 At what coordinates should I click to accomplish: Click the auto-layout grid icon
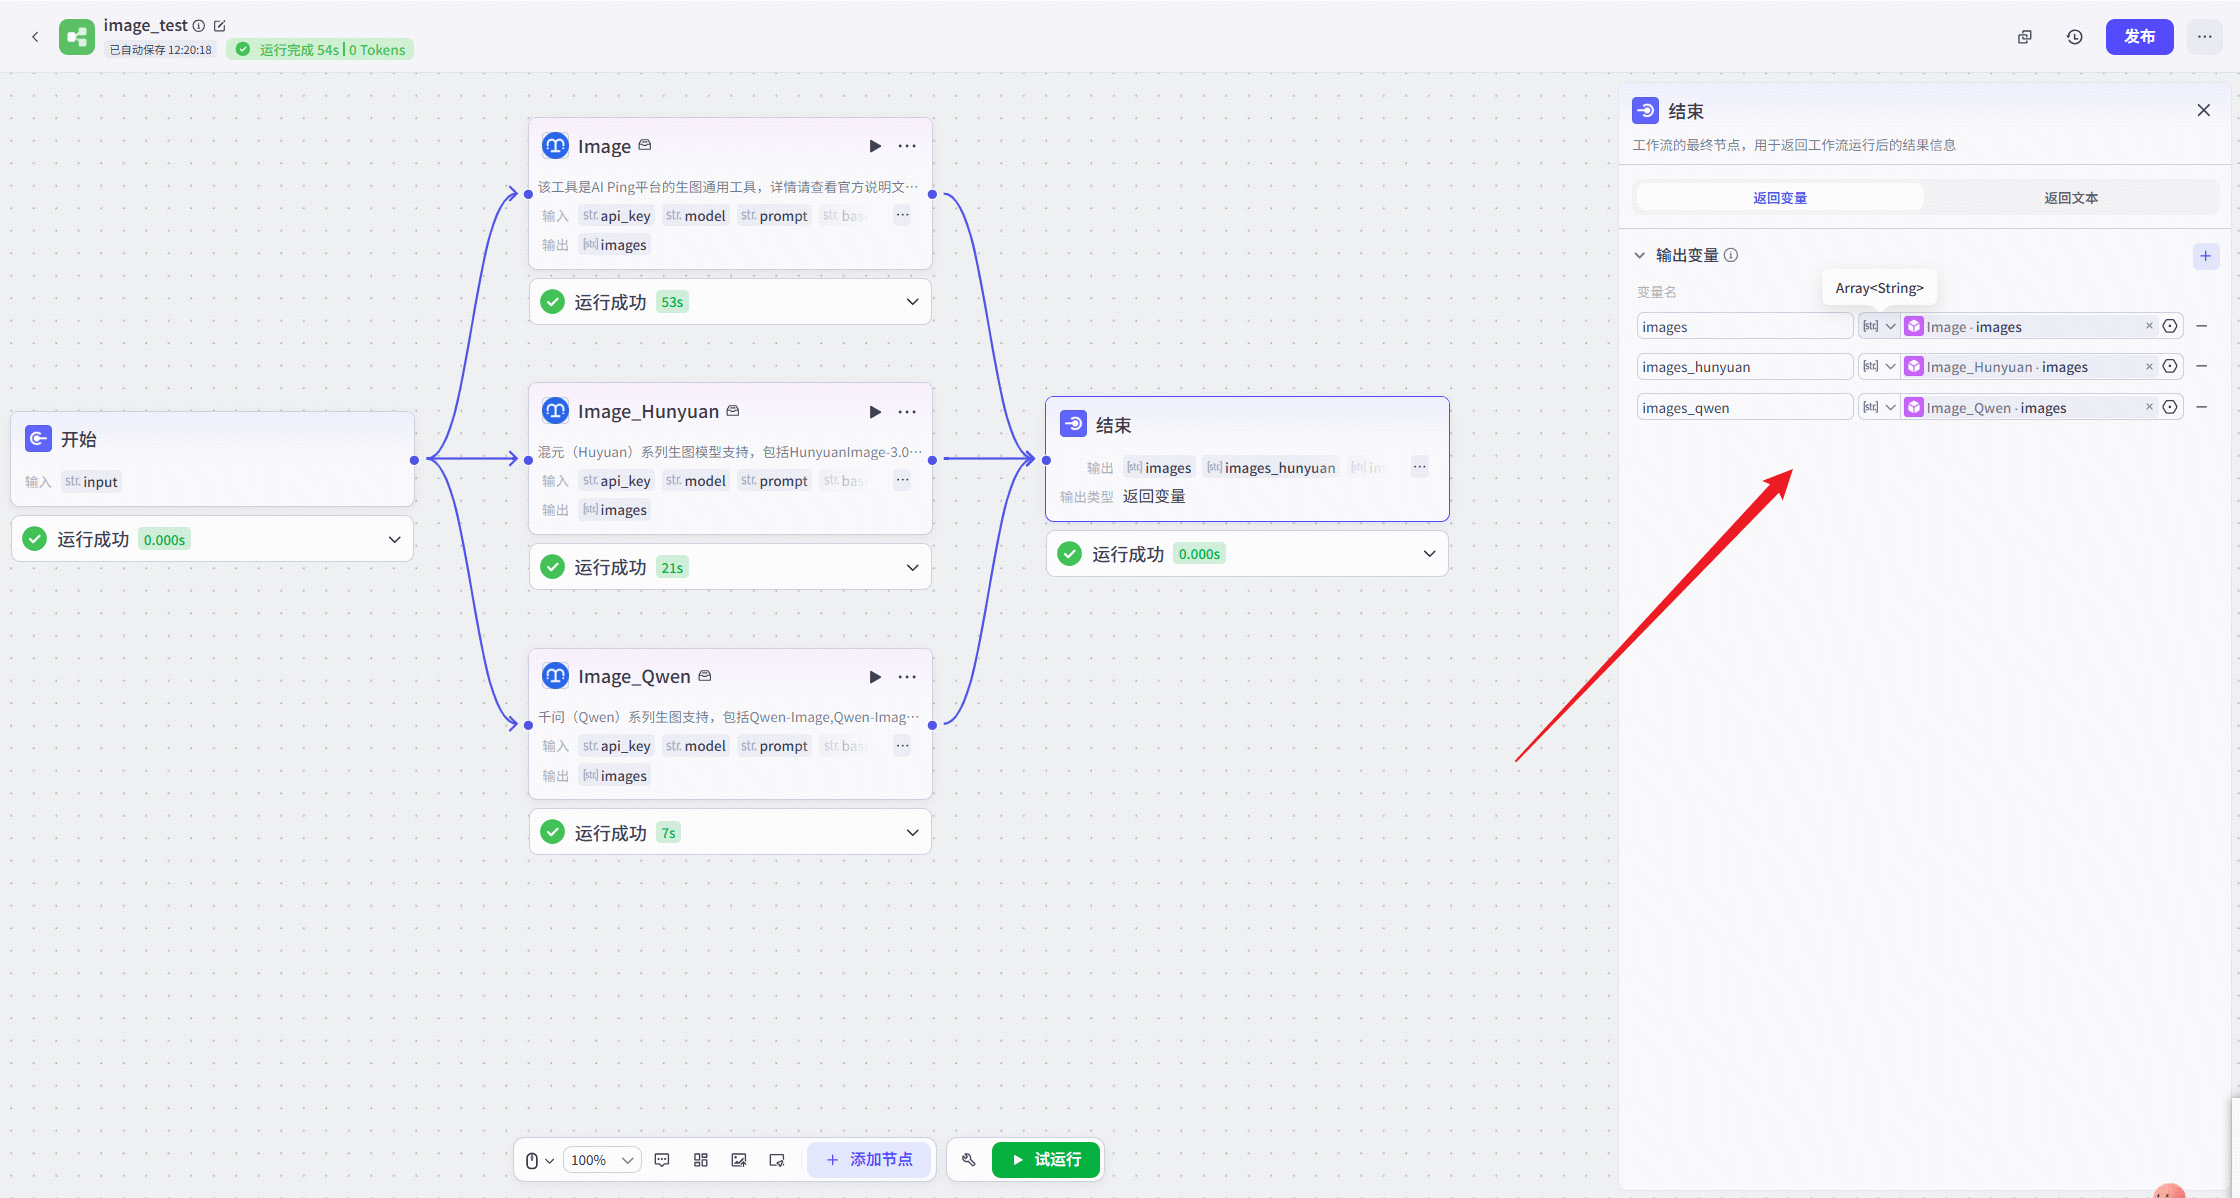click(x=701, y=1160)
